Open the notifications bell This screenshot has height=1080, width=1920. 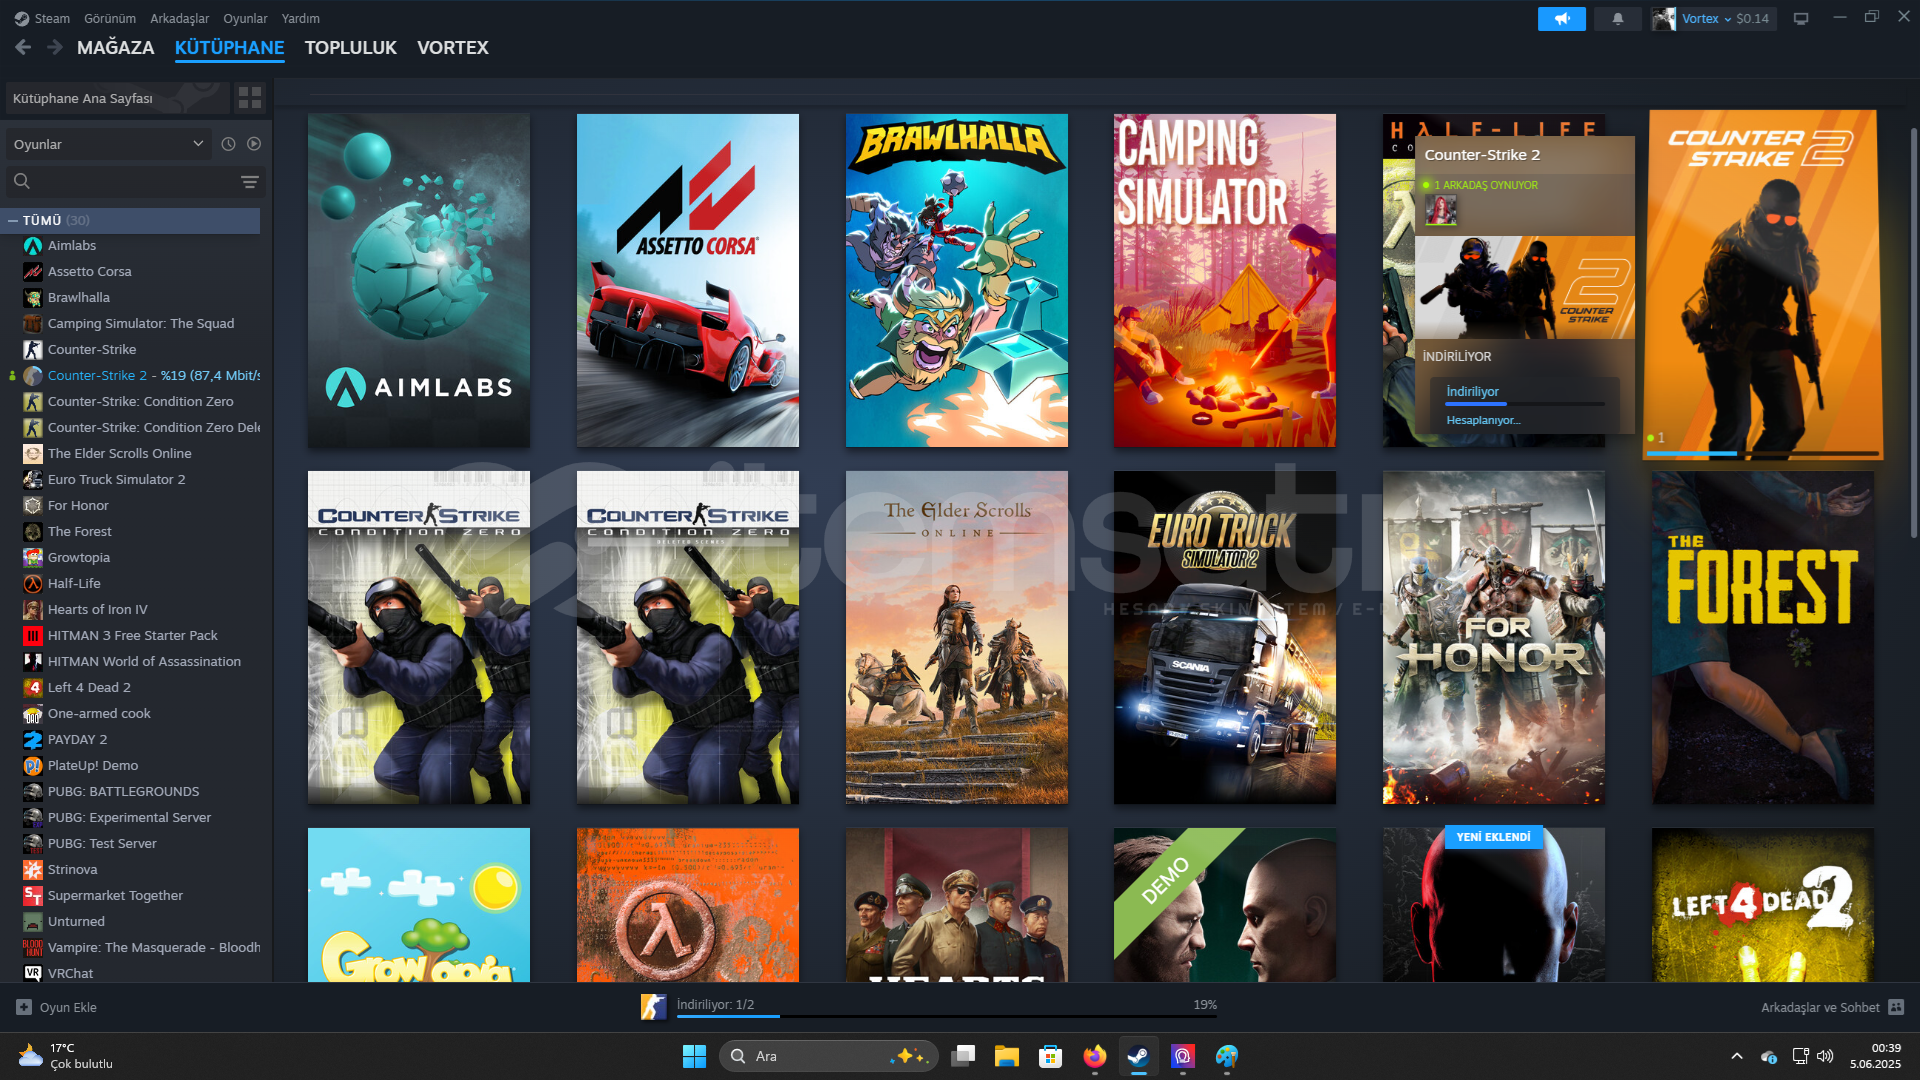tap(1617, 18)
